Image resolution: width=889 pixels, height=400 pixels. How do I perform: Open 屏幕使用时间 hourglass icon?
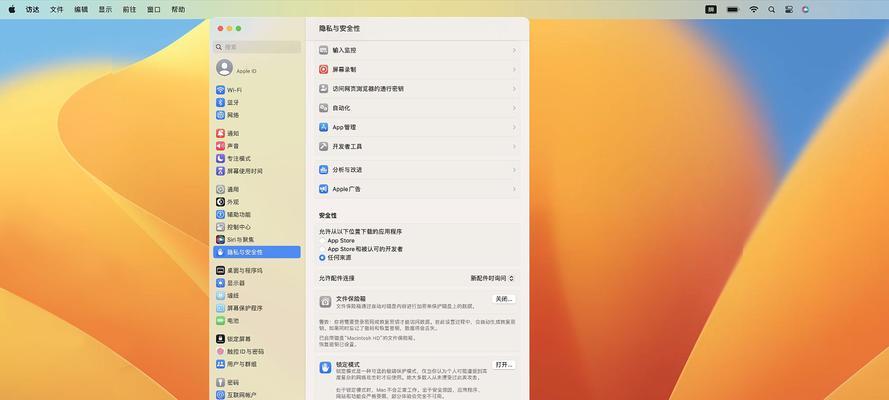point(221,171)
